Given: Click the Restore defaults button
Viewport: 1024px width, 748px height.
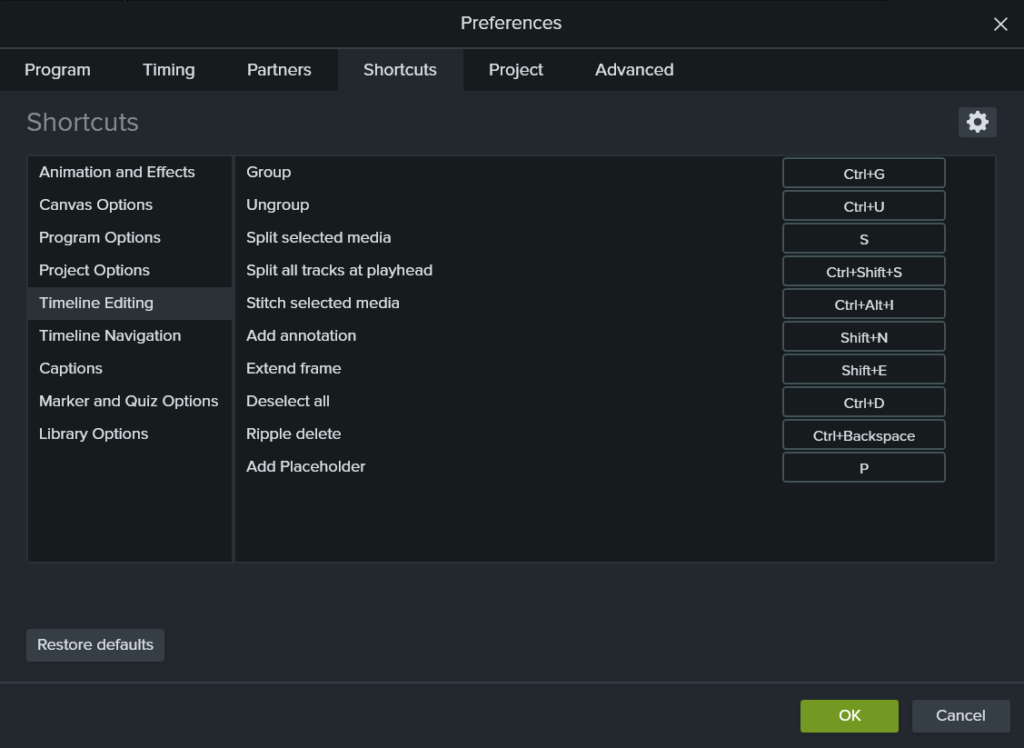Looking at the screenshot, I should (95, 645).
